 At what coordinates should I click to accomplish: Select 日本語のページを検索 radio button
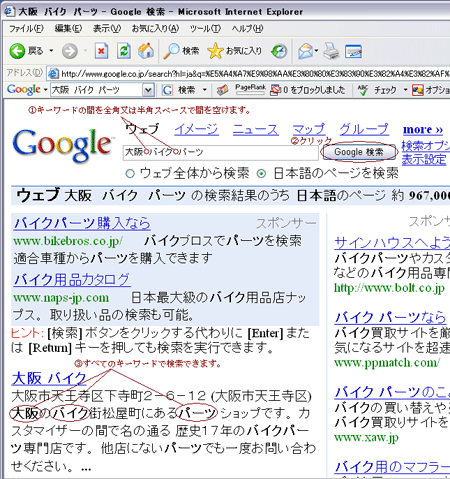262,173
